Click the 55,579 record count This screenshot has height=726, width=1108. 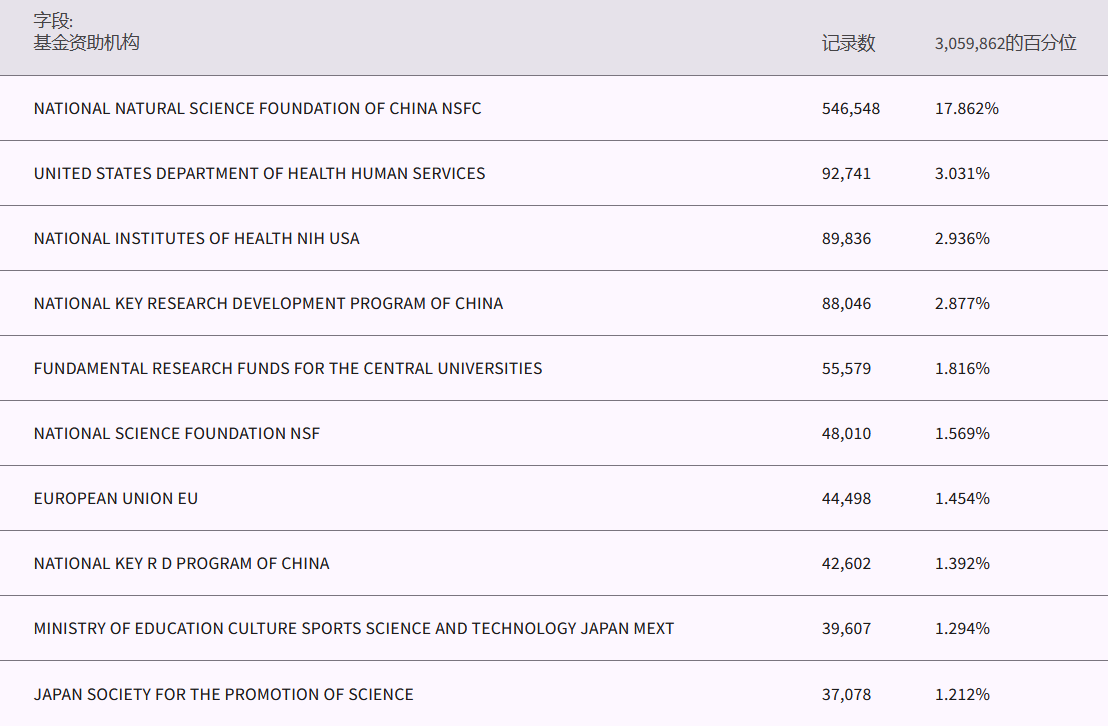click(846, 368)
